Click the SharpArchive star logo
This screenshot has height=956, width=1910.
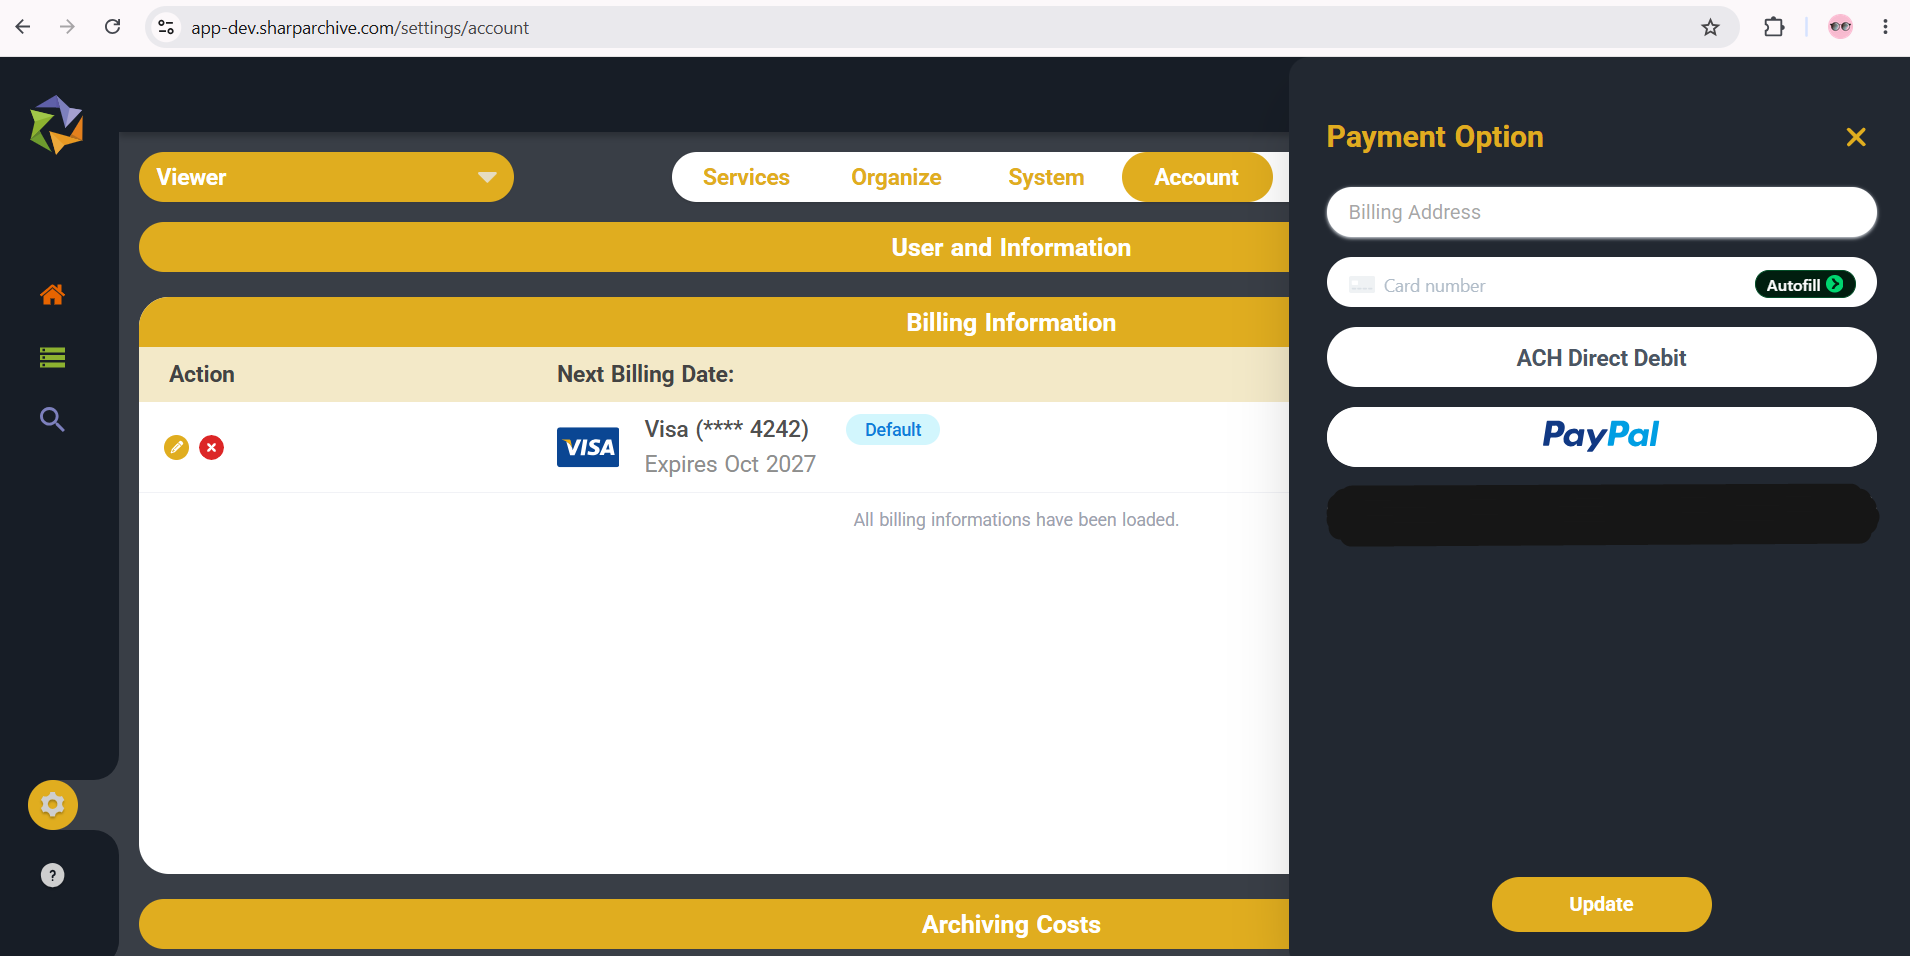tap(56, 125)
